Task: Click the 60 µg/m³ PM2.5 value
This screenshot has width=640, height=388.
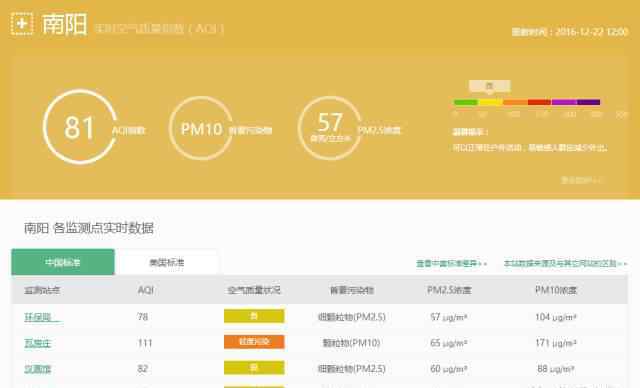Action: pos(449,369)
